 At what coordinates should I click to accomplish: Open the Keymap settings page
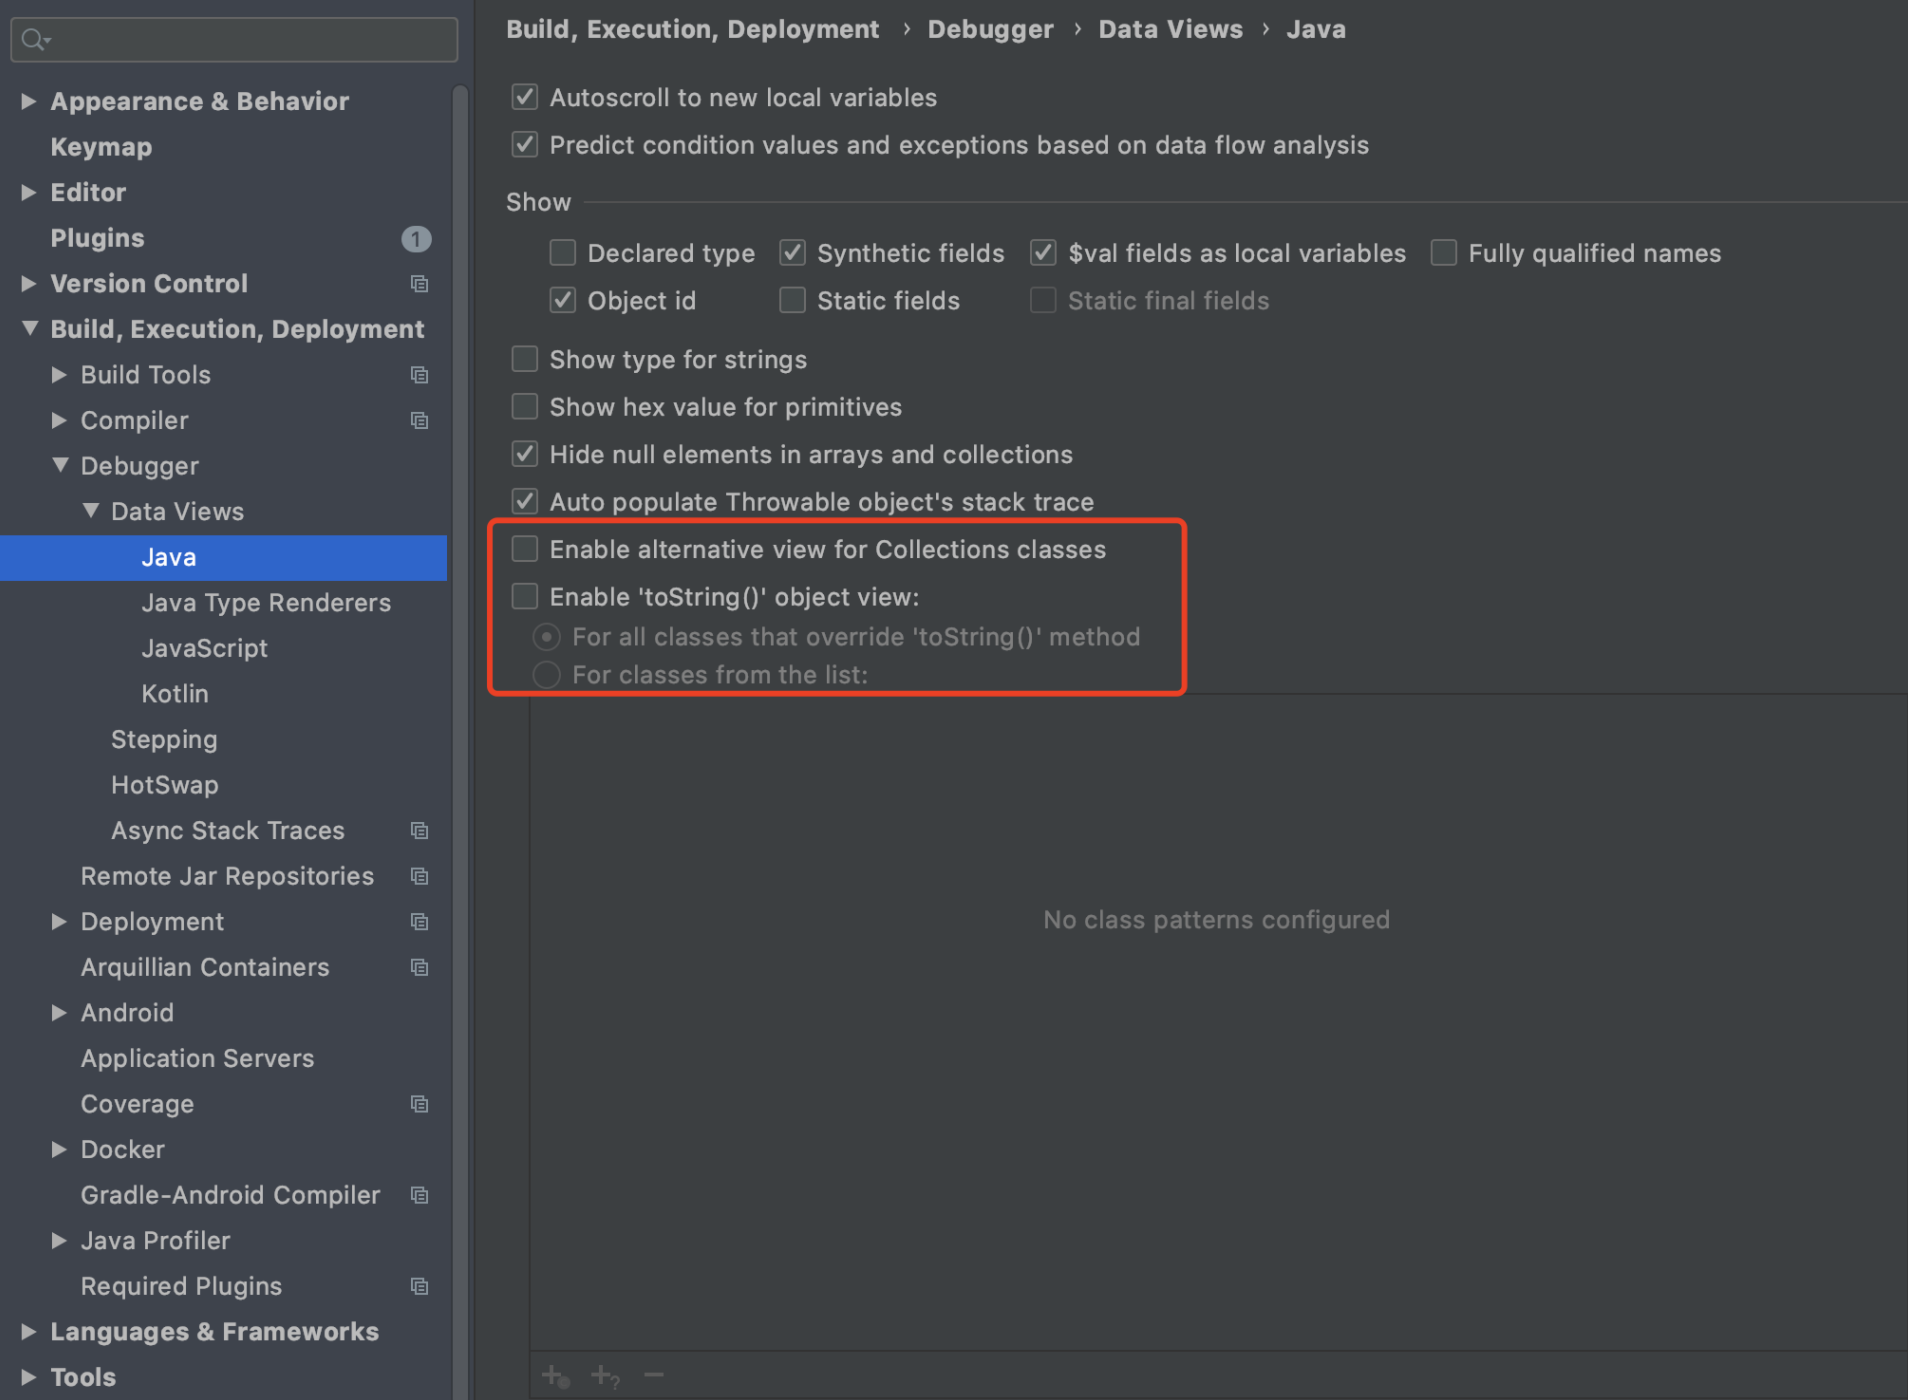[101, 147]
